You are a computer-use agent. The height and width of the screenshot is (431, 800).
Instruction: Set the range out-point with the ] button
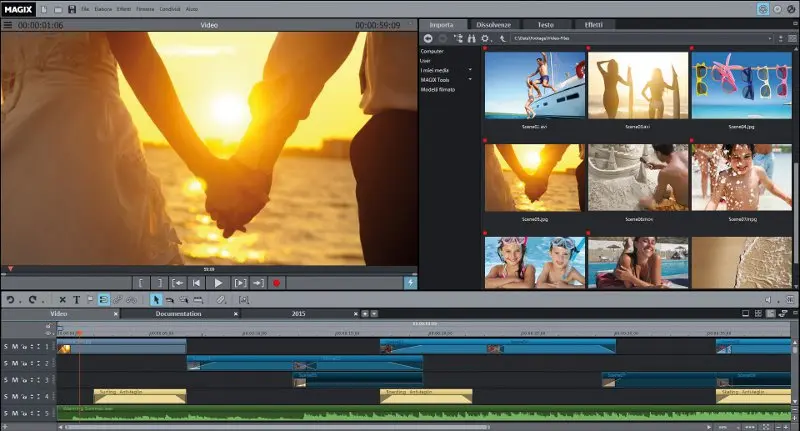(x=159, y=283)
